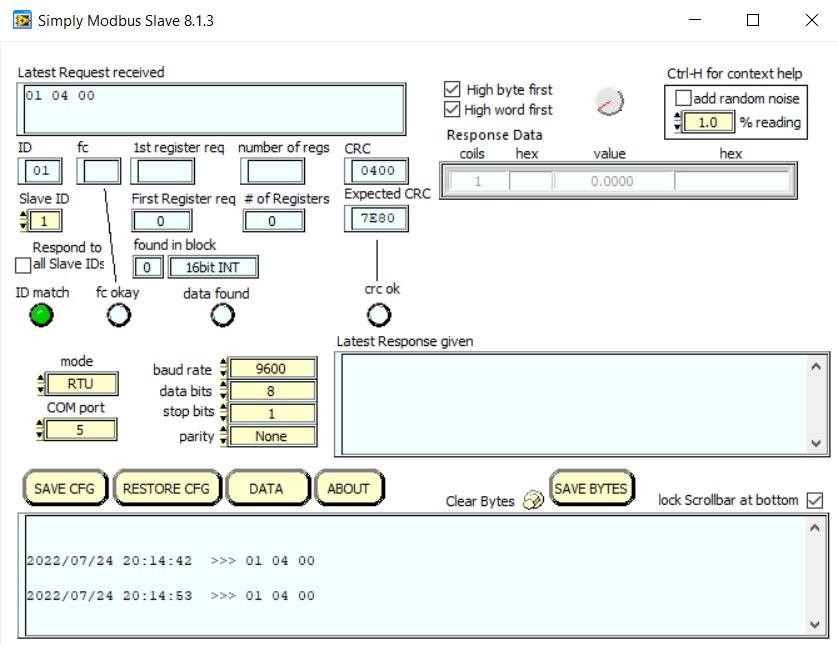This screenshot has height=645, width=838.
Task: Click the CRC 0400 field
Action: click(x=377, y=171)
